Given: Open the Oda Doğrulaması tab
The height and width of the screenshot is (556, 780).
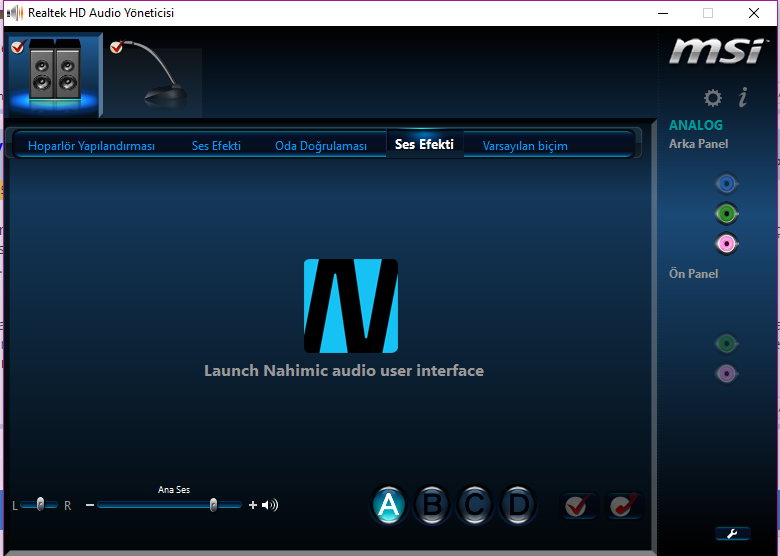Looking at the screenshot, I should (321, 146).
